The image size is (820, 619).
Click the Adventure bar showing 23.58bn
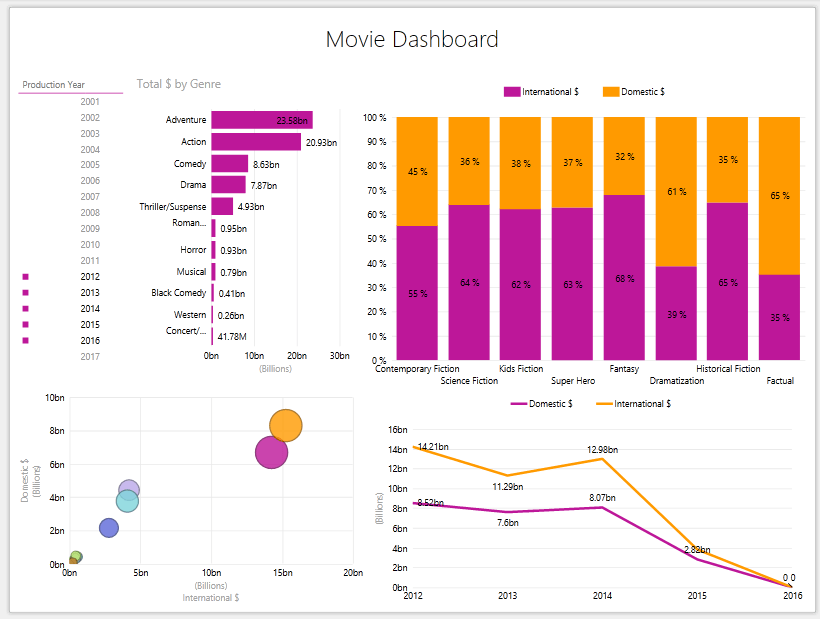(x=261, y=120)
